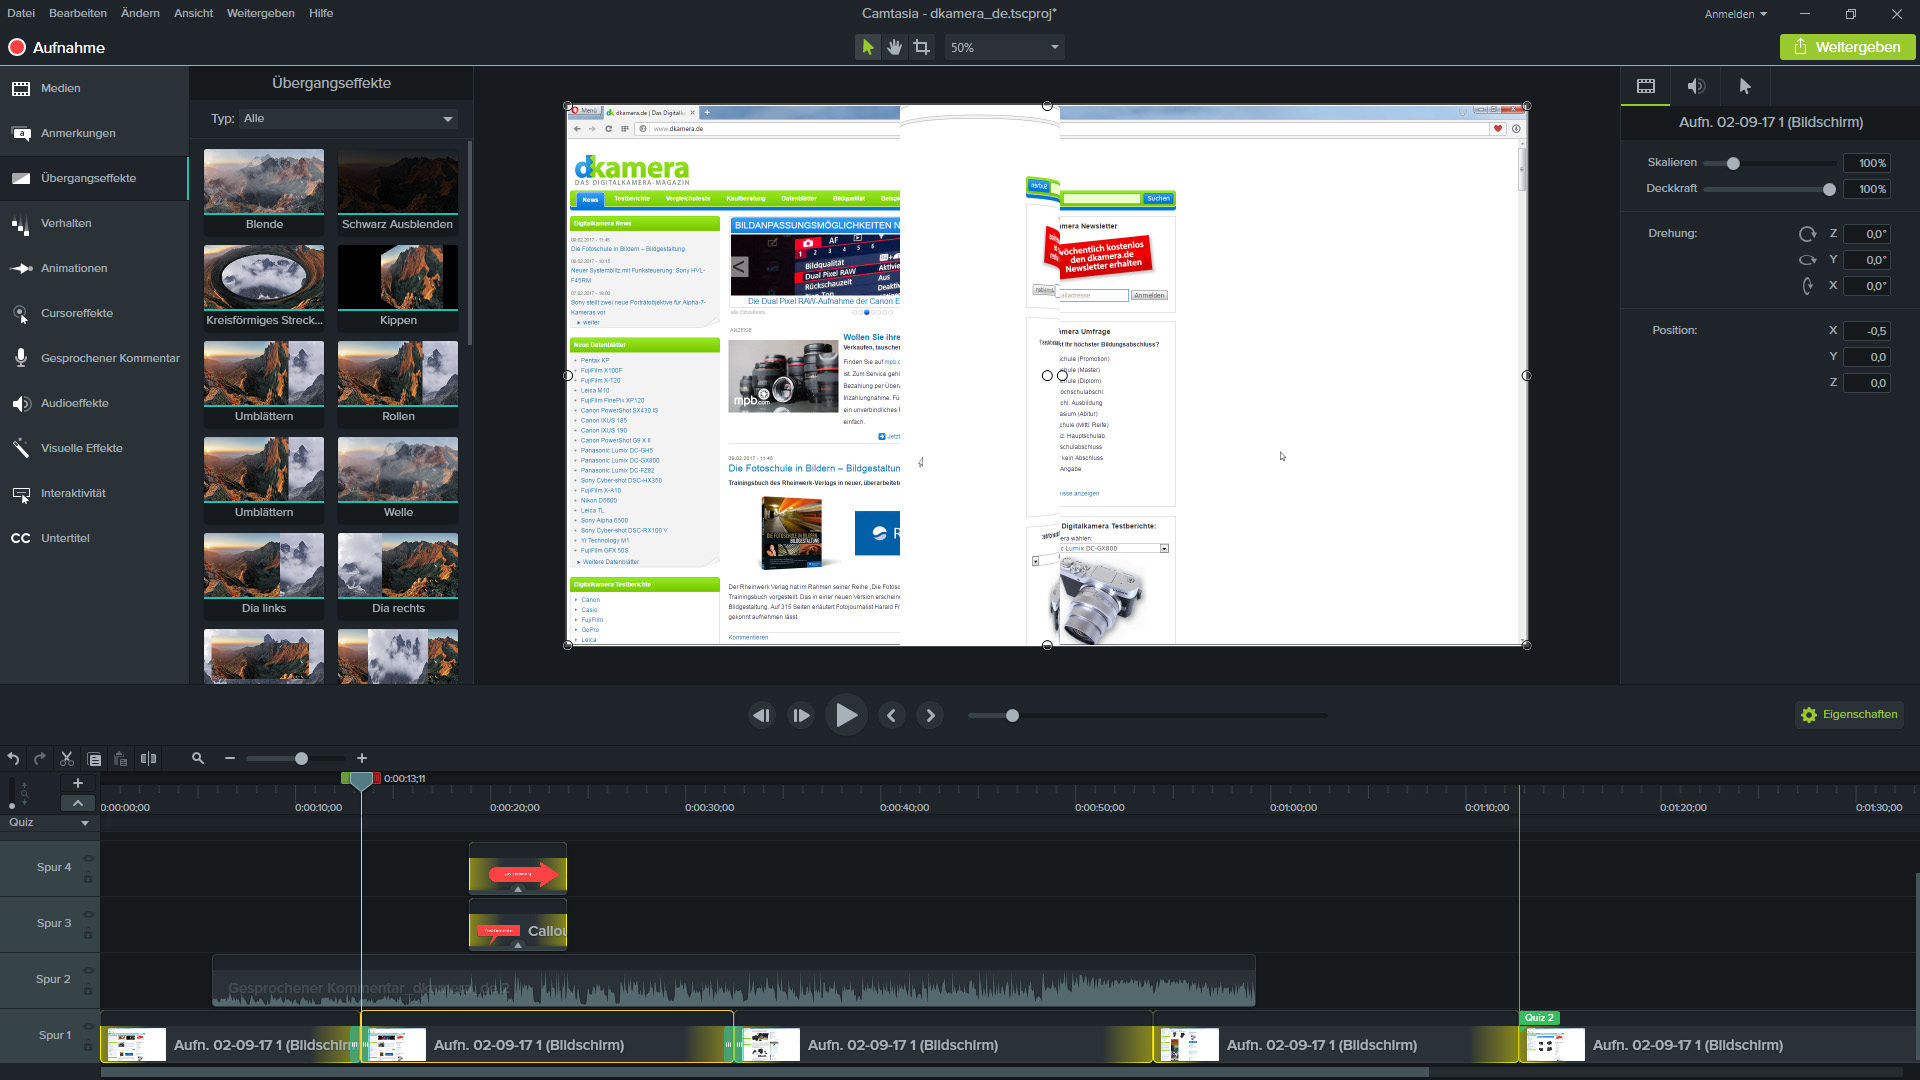Image resolution: width=1920 pixels, height=1080 pixels.
Task: Open the Eigenschaften panel
Action: pos(1849,714)
